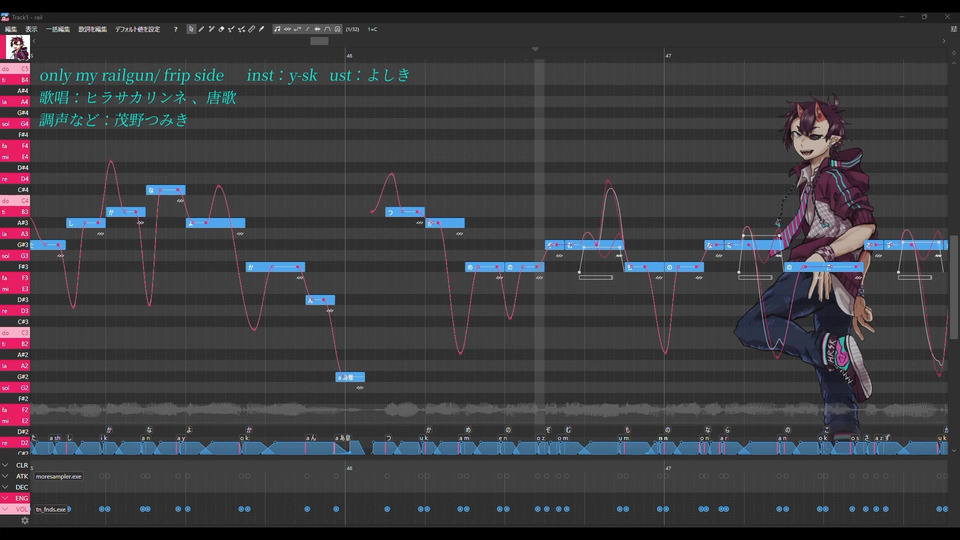Toggle final pitch display
Screen dimensions: 960x540
click(x=307, y=29)
